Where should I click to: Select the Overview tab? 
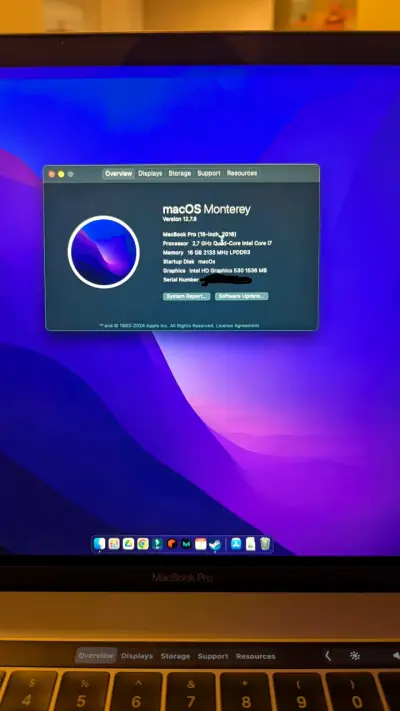[x=118, y=173]
